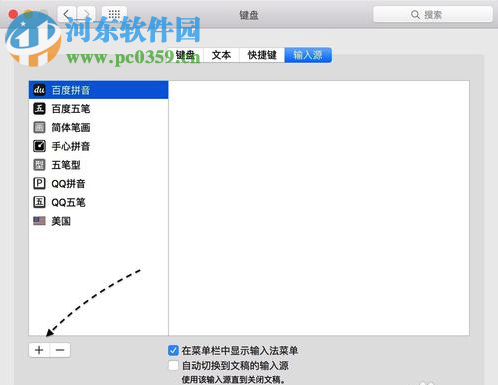Go back with the left chevron

67,14
